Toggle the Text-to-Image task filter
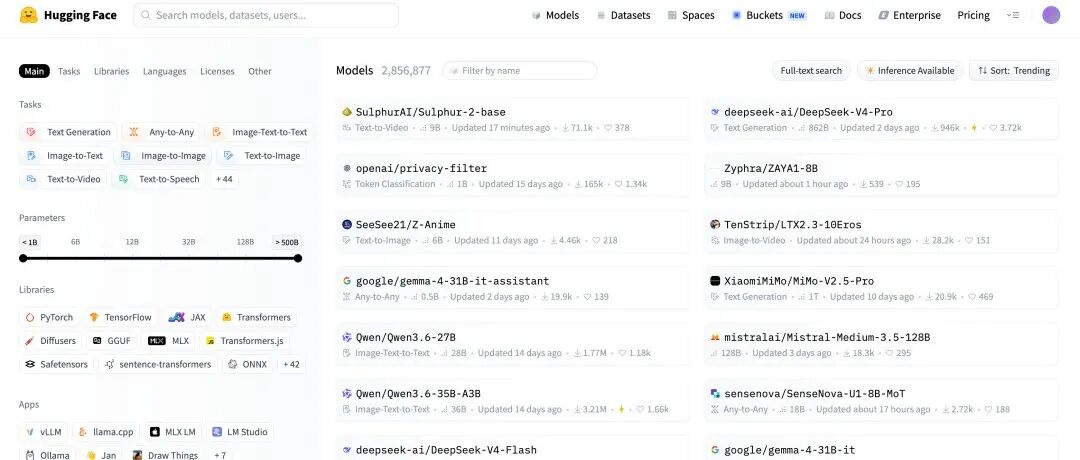This screenshot has height=460, width=1080. [262, 156]
